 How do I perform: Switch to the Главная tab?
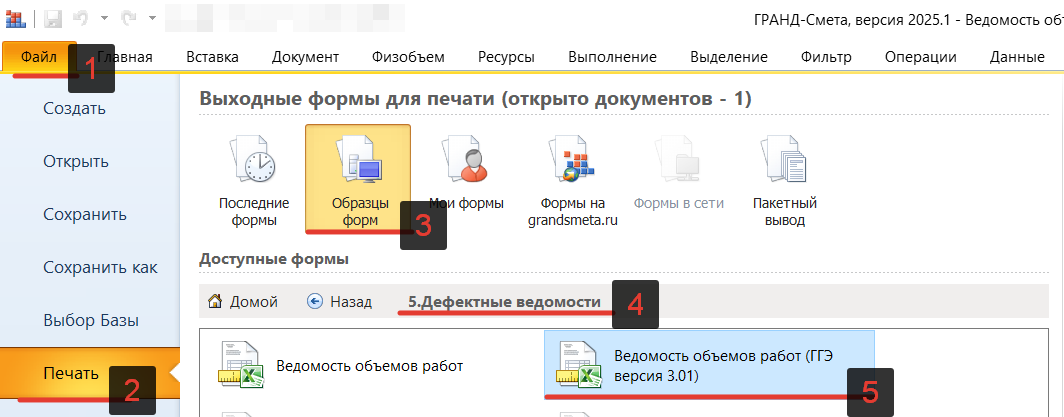tap(124, 57)
